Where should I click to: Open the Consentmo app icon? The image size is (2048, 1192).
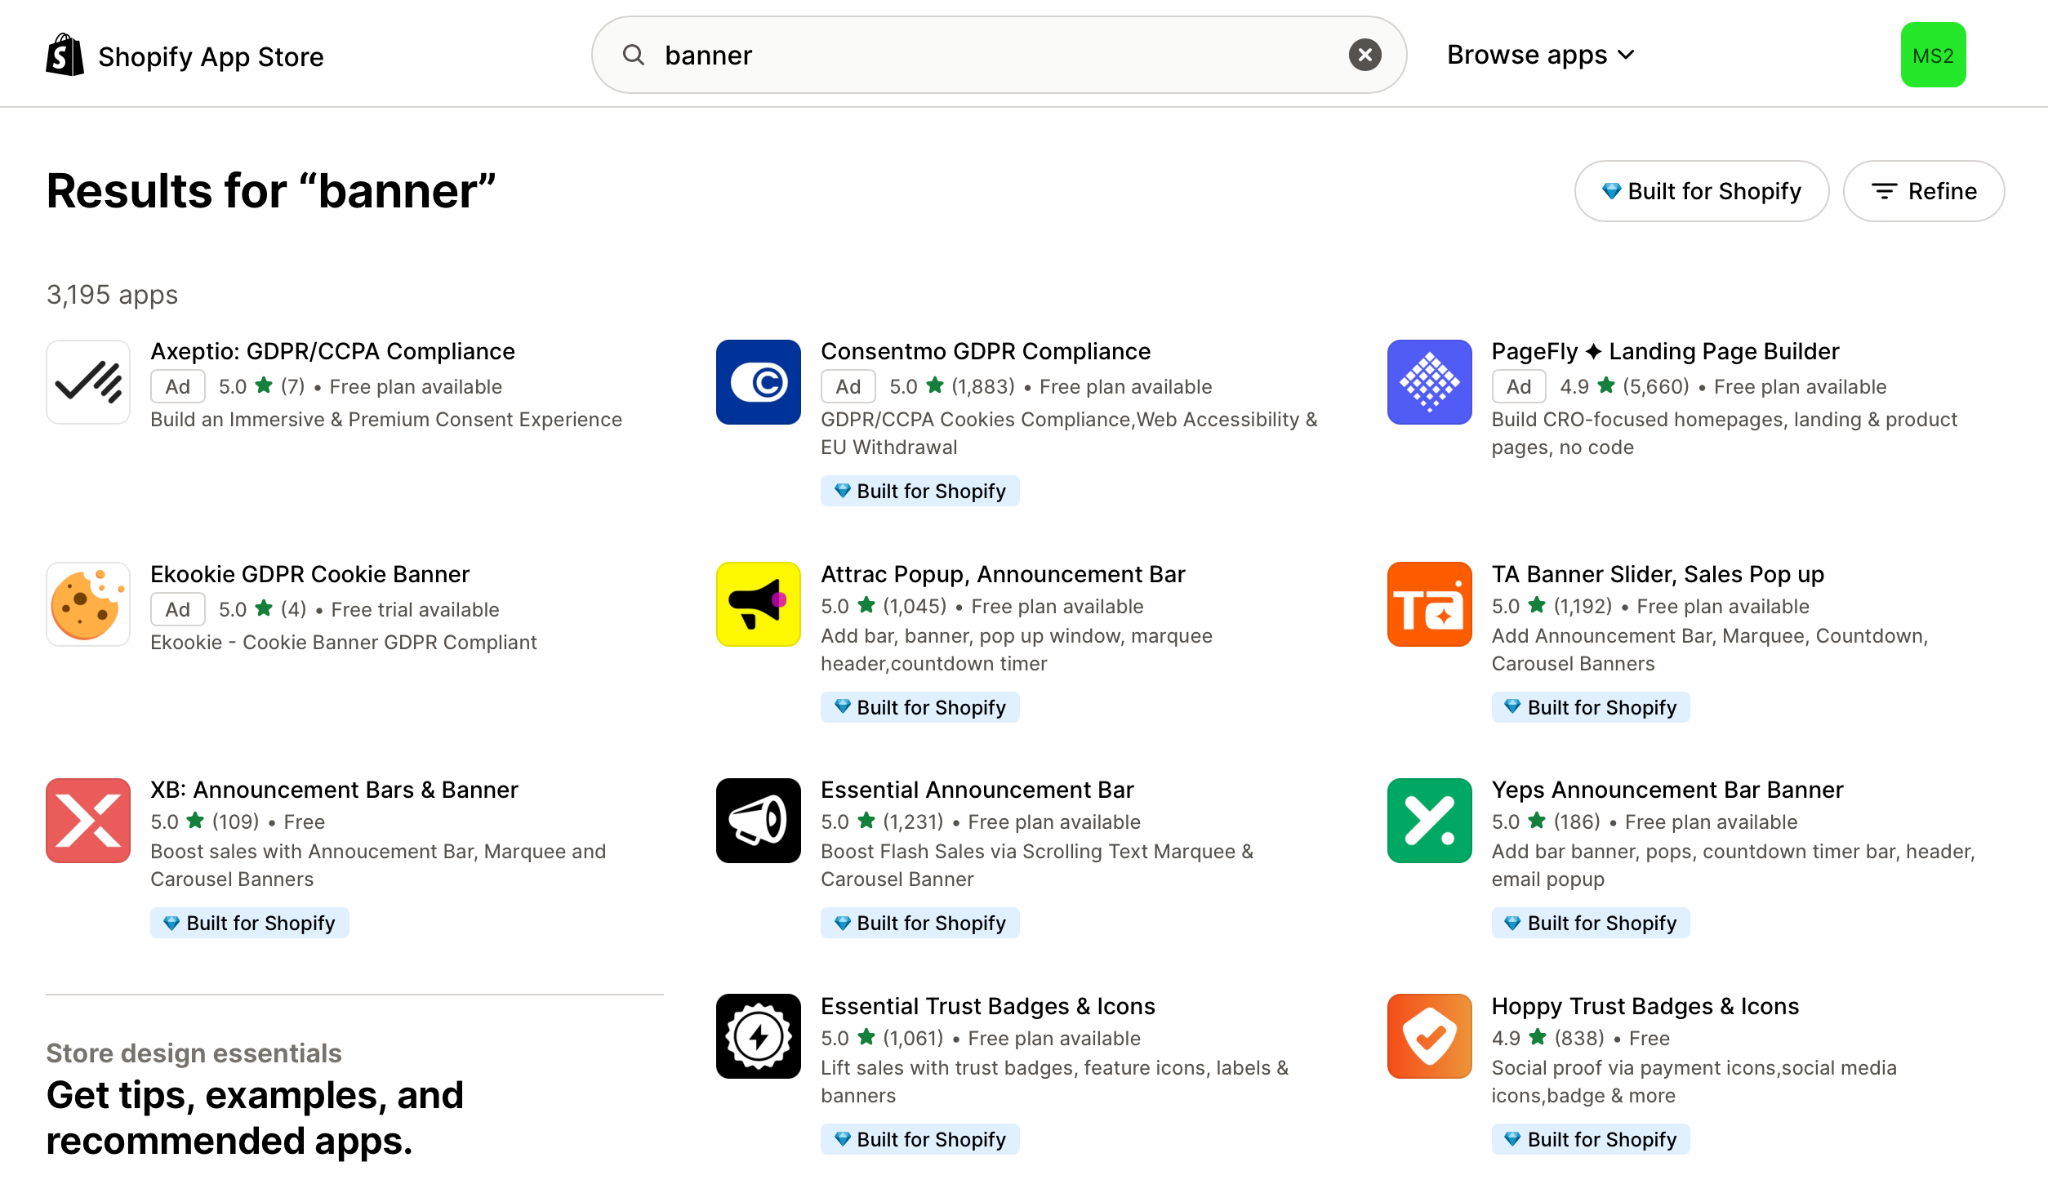click(758, 382)
